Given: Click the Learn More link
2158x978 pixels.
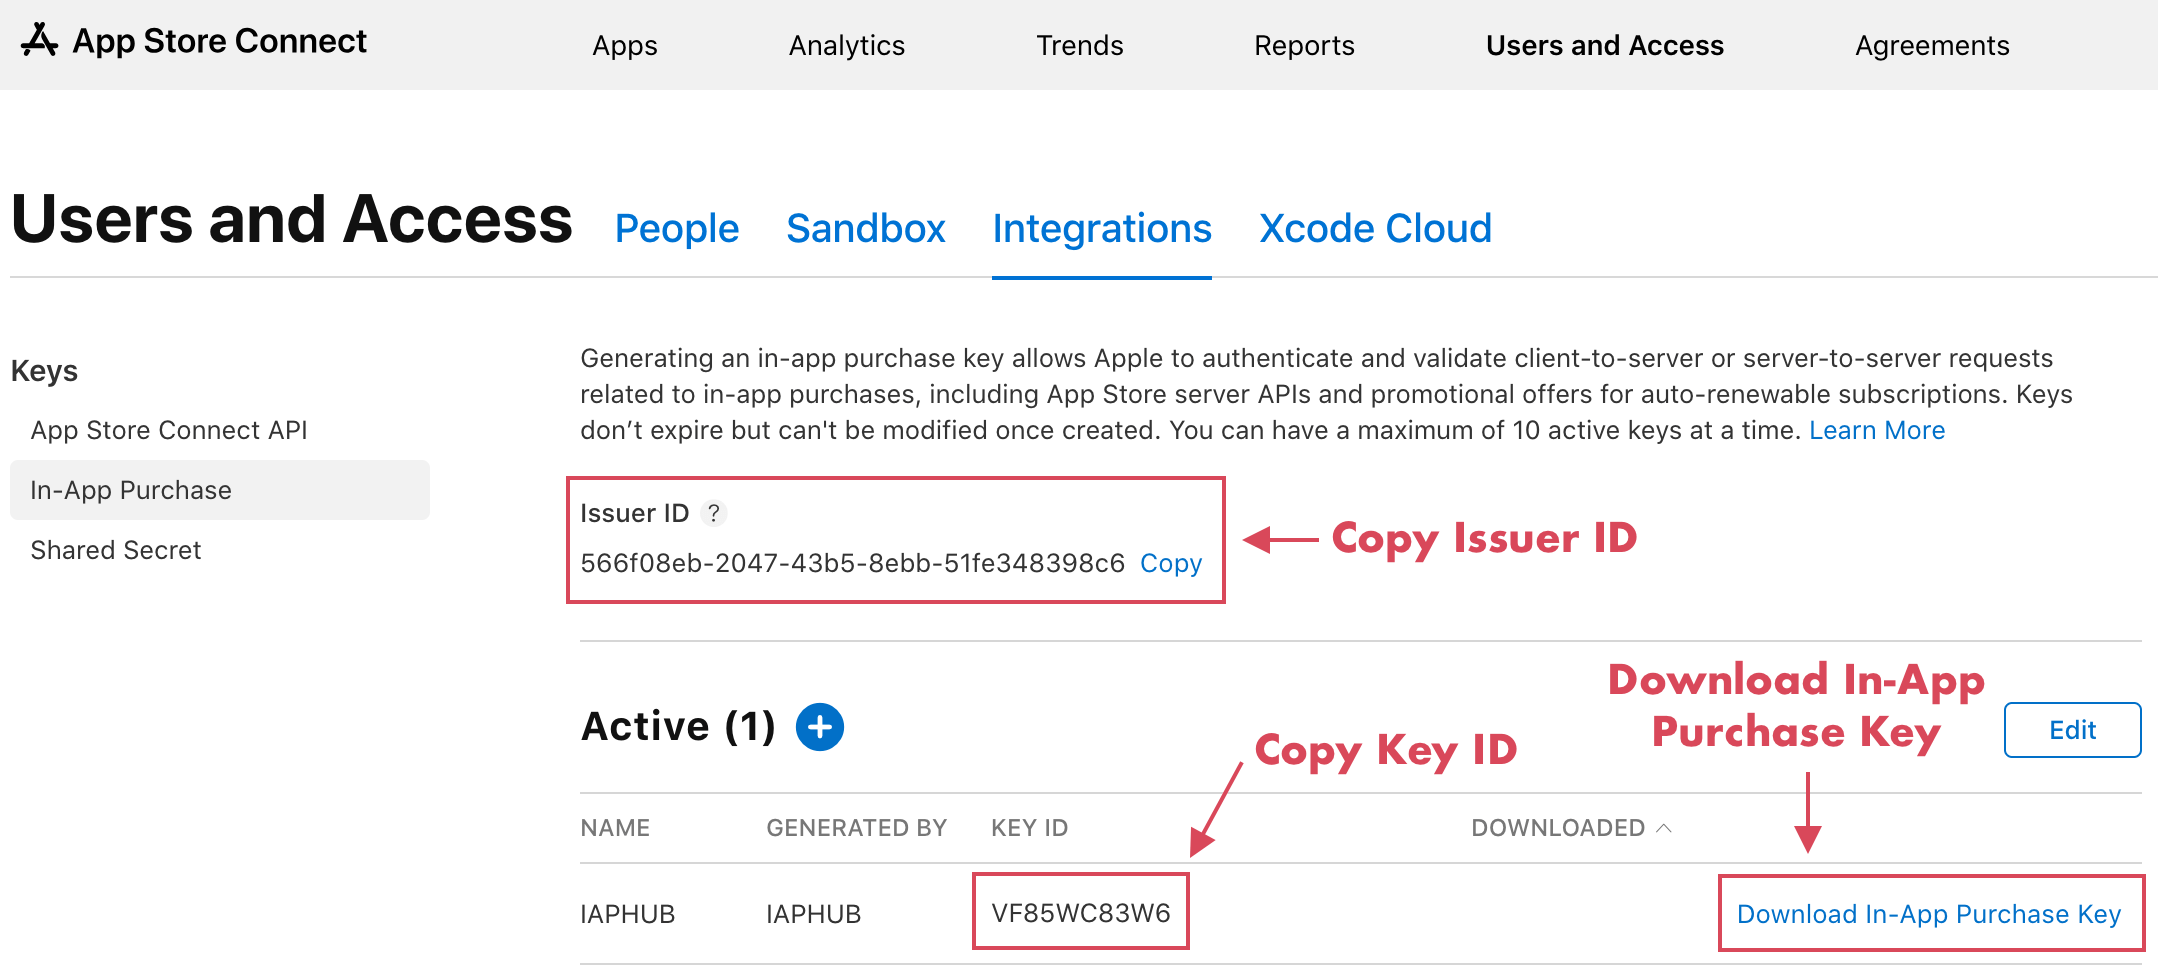Looking at the screenshot, I should (x=1877, y=430).
